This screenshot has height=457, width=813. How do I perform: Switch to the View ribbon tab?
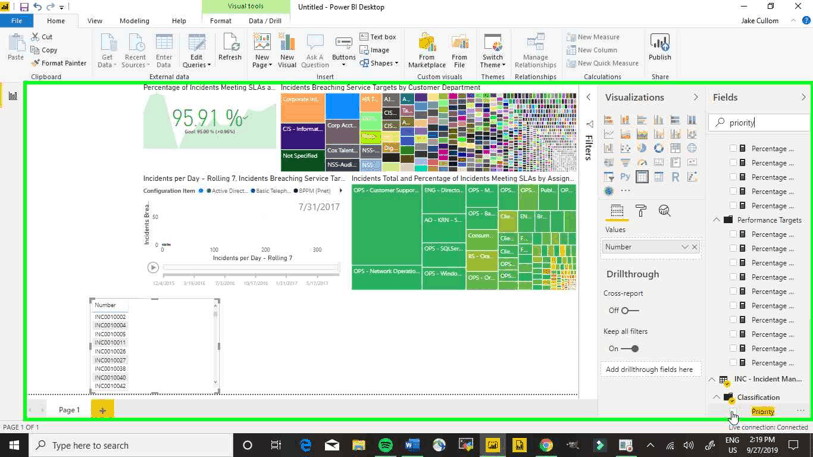pos(95,21)
